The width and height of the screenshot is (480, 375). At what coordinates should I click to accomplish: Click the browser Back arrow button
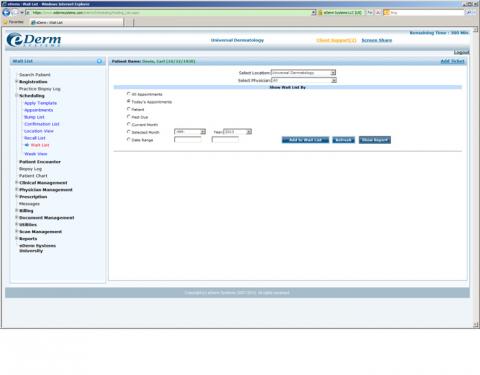[6, 13]
